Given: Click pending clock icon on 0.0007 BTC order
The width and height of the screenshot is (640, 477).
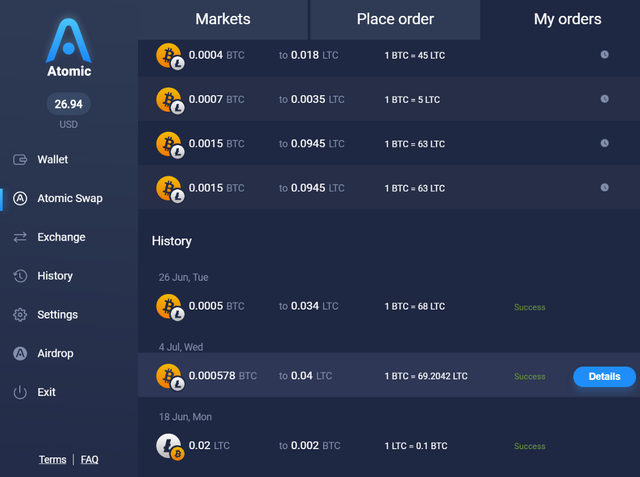Looking at the screenshot, I should tap(604, 99).
